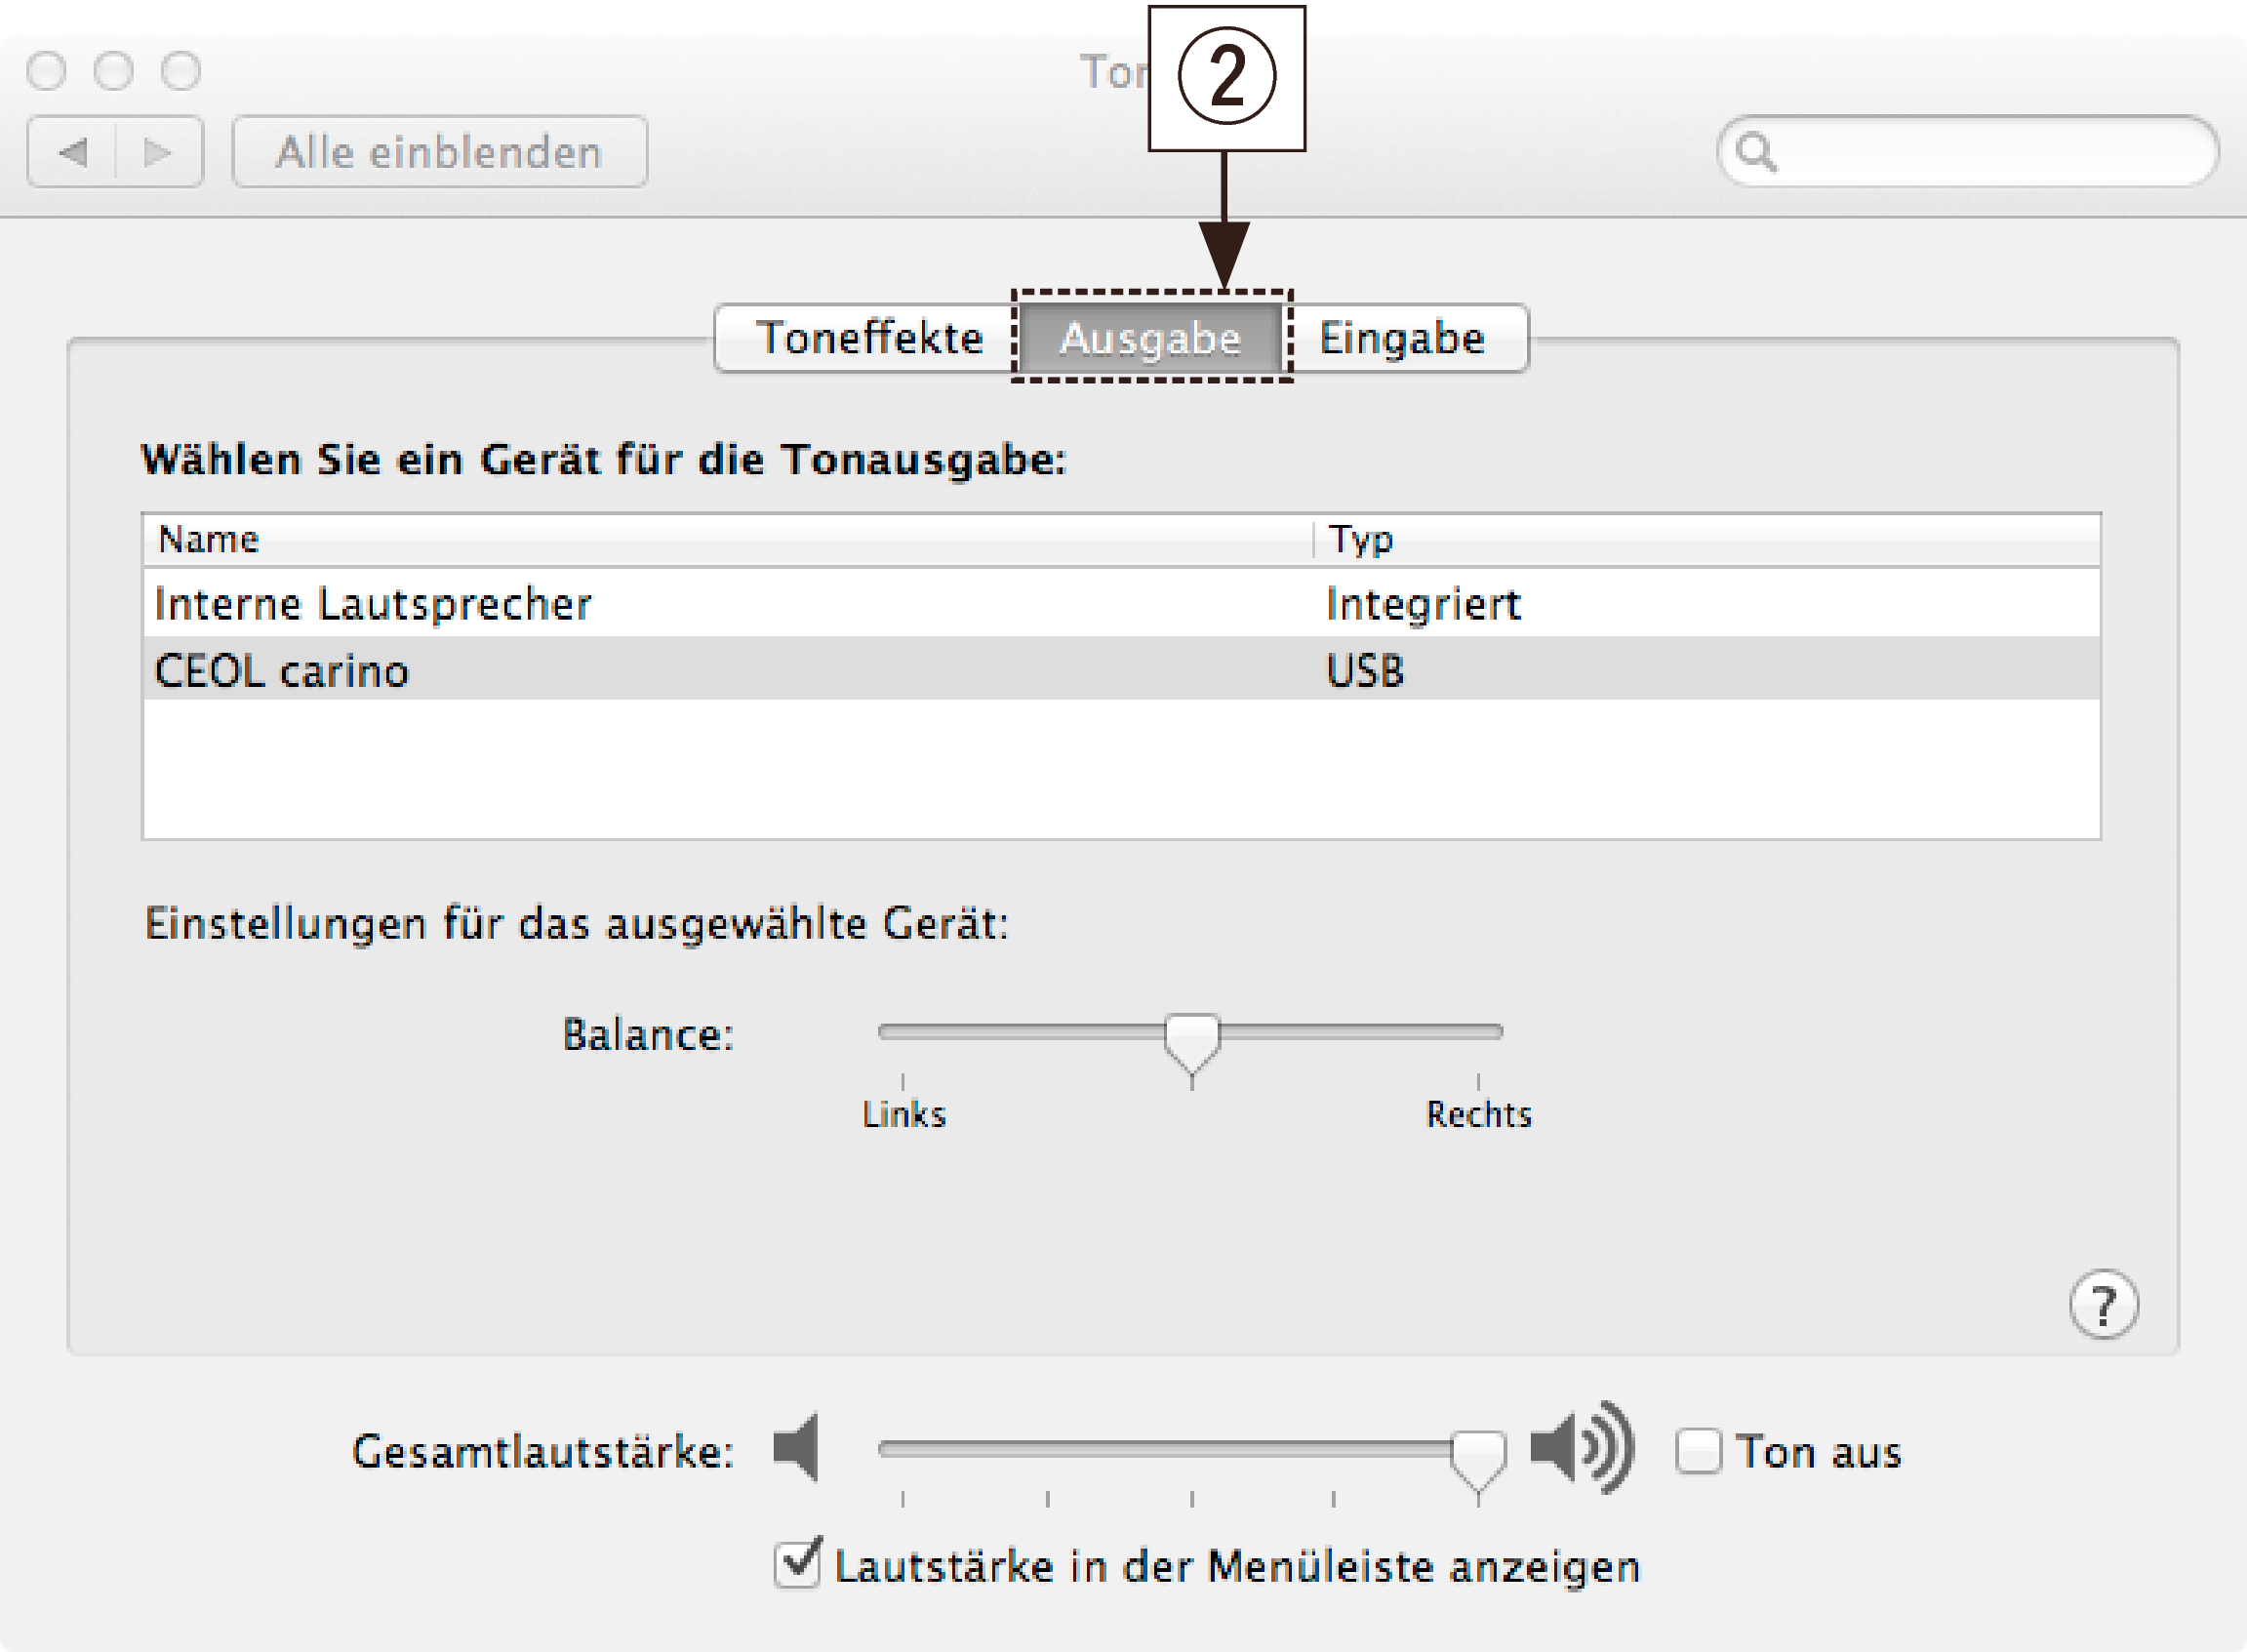The width and height of the screenshot is (2247, 1652).
Task: Select the Ausgabe tab
Action: click(x=1150, y=338)
